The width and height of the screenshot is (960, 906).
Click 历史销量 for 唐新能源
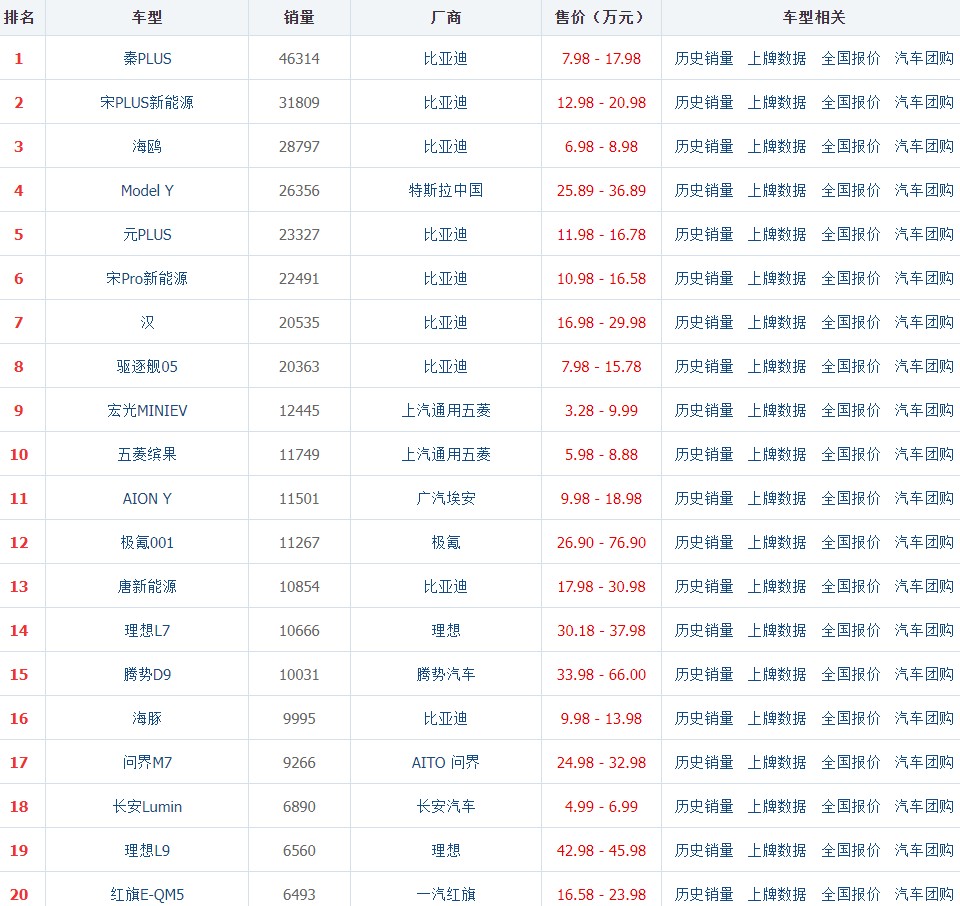[704, 587]
